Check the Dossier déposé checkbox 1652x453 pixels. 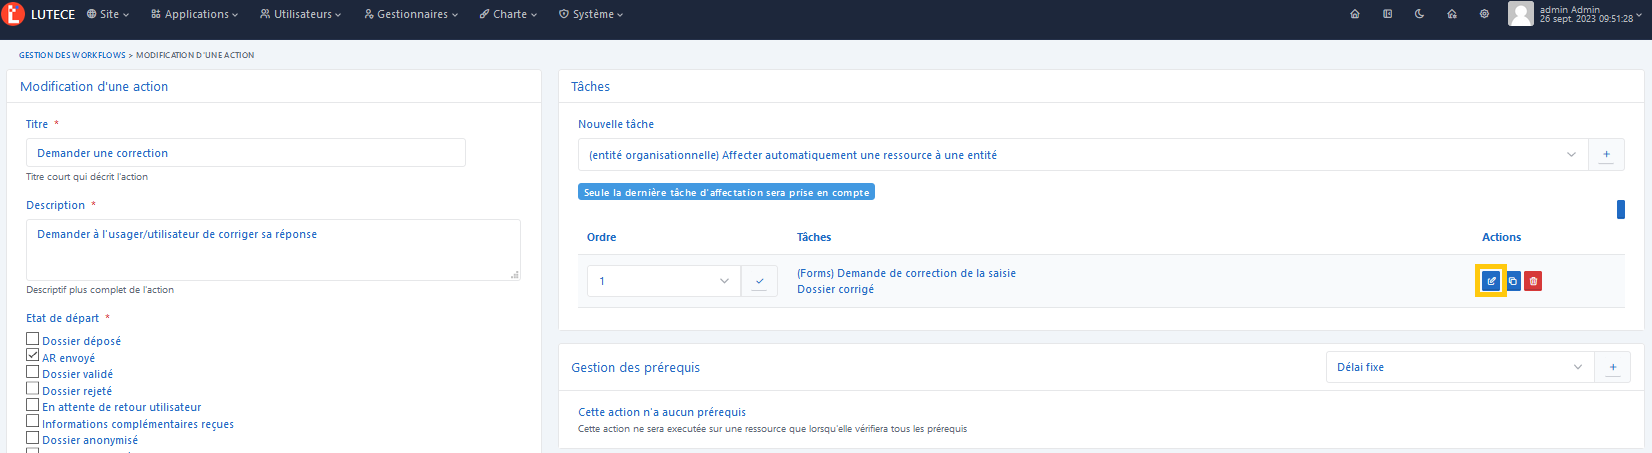pos(33,340)
